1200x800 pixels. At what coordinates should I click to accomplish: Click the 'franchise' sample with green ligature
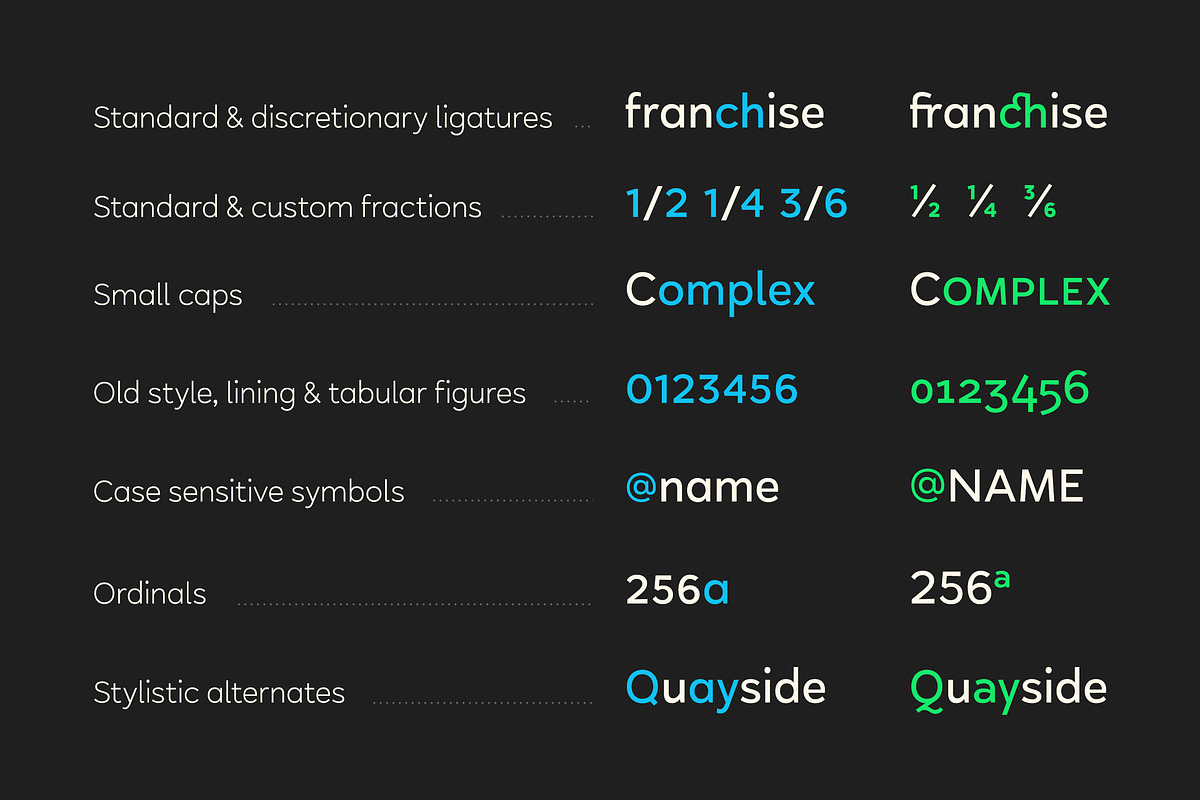(x=1008, y=112)
